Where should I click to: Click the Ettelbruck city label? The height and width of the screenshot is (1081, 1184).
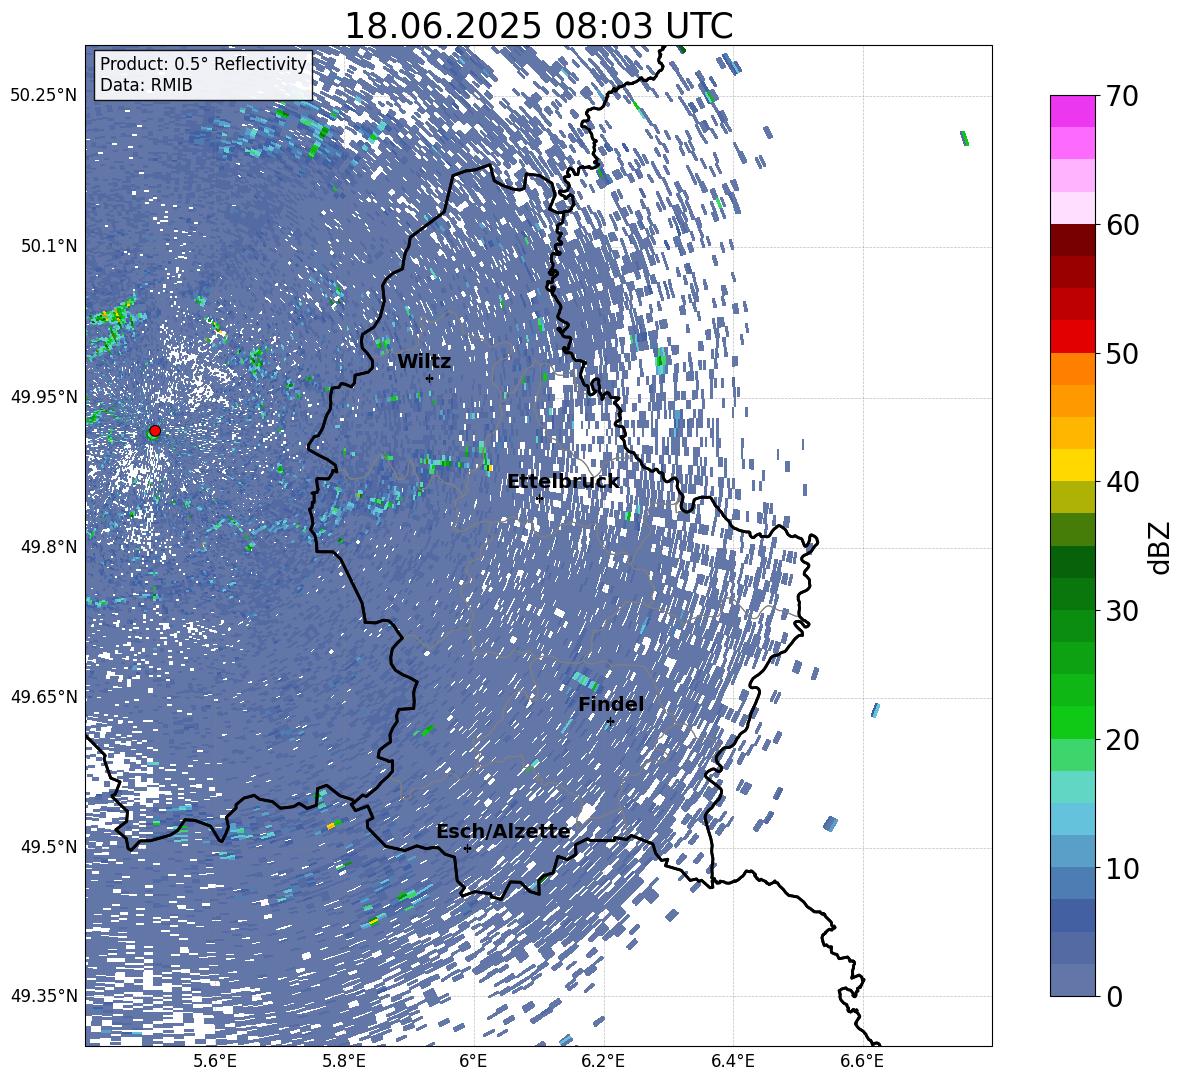pyautogui.click(x=563, y=482)
